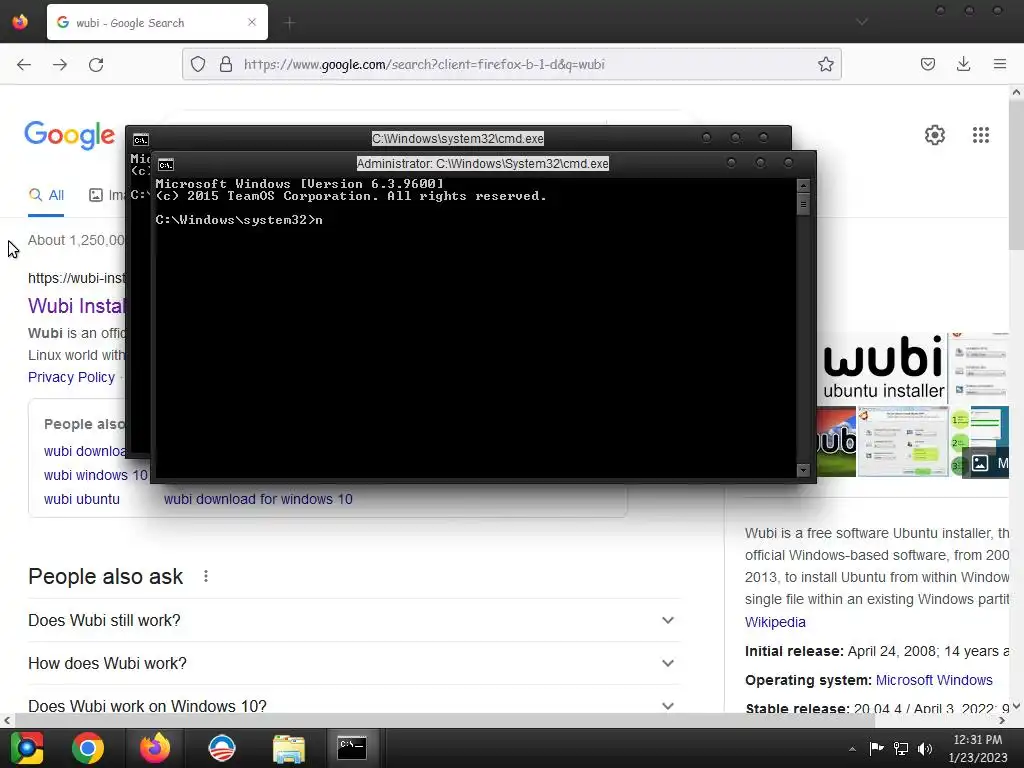This screenshot has width=1024, height=768.
Task: Click cmd scrollbar up arrow
Action: coord(803,185)
